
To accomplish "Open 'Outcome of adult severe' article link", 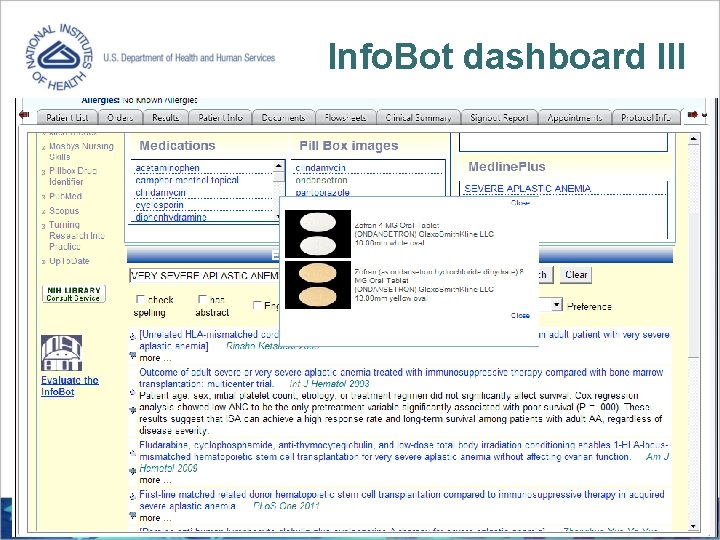I will pos(401,378).
